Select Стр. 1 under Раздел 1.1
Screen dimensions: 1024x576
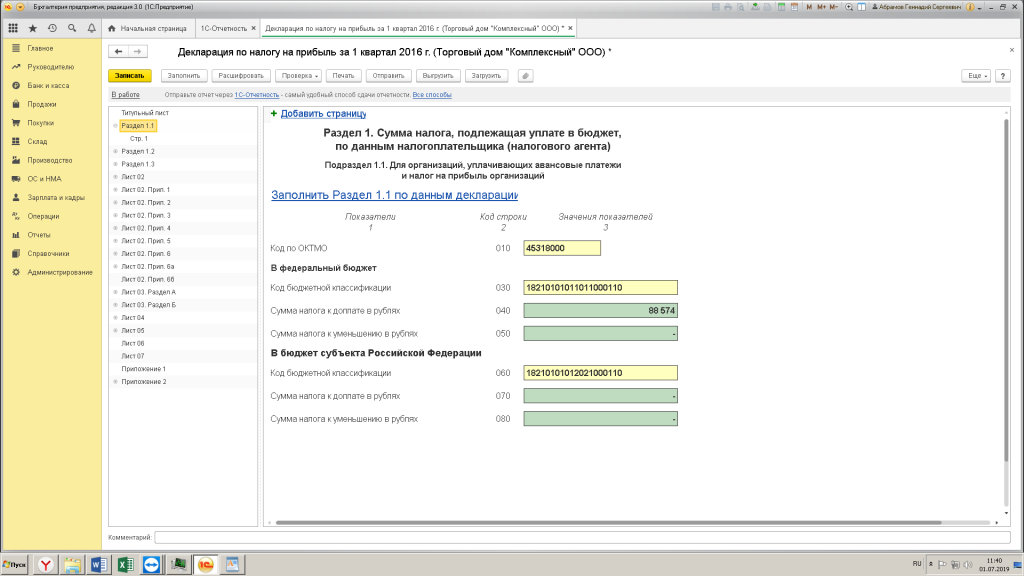tap(138, 138)
